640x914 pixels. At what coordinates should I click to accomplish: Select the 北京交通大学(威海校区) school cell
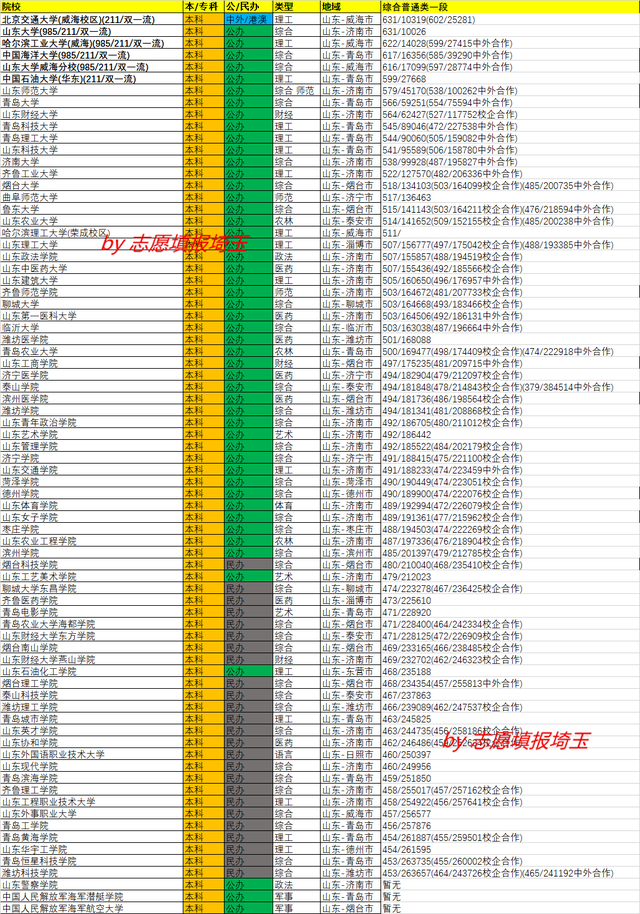point(92,20)
